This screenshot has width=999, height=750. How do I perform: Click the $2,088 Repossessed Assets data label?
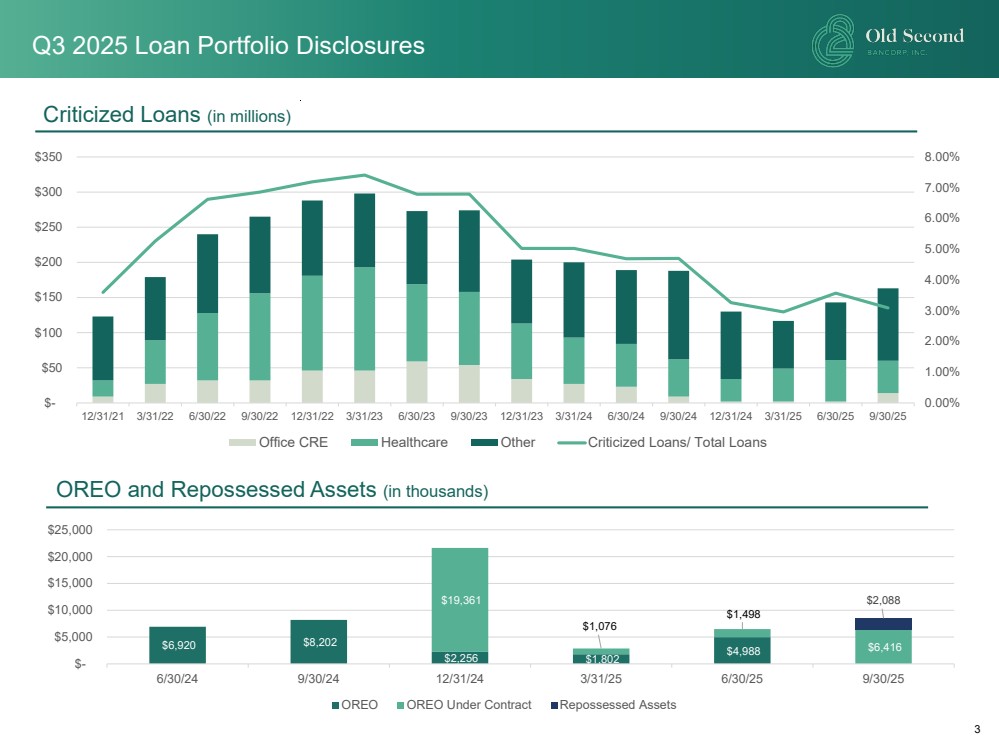coord(883,600)
